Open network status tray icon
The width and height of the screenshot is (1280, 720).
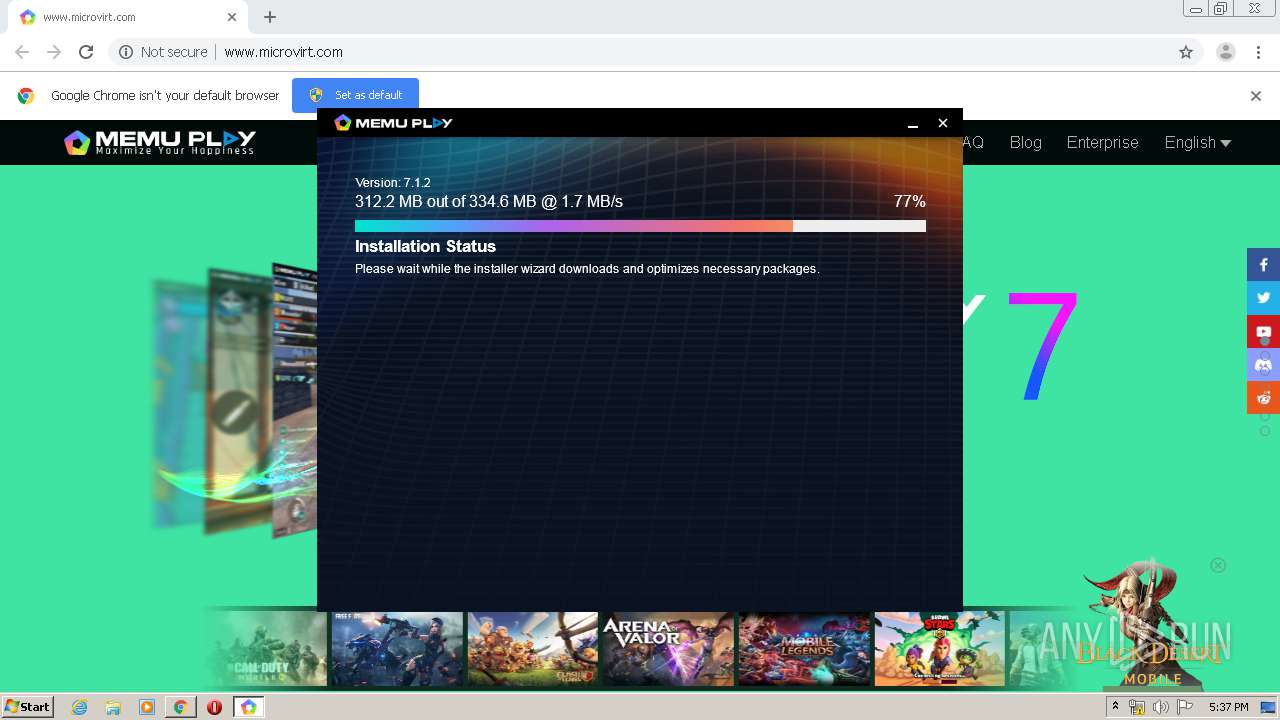pos(1136,707)
